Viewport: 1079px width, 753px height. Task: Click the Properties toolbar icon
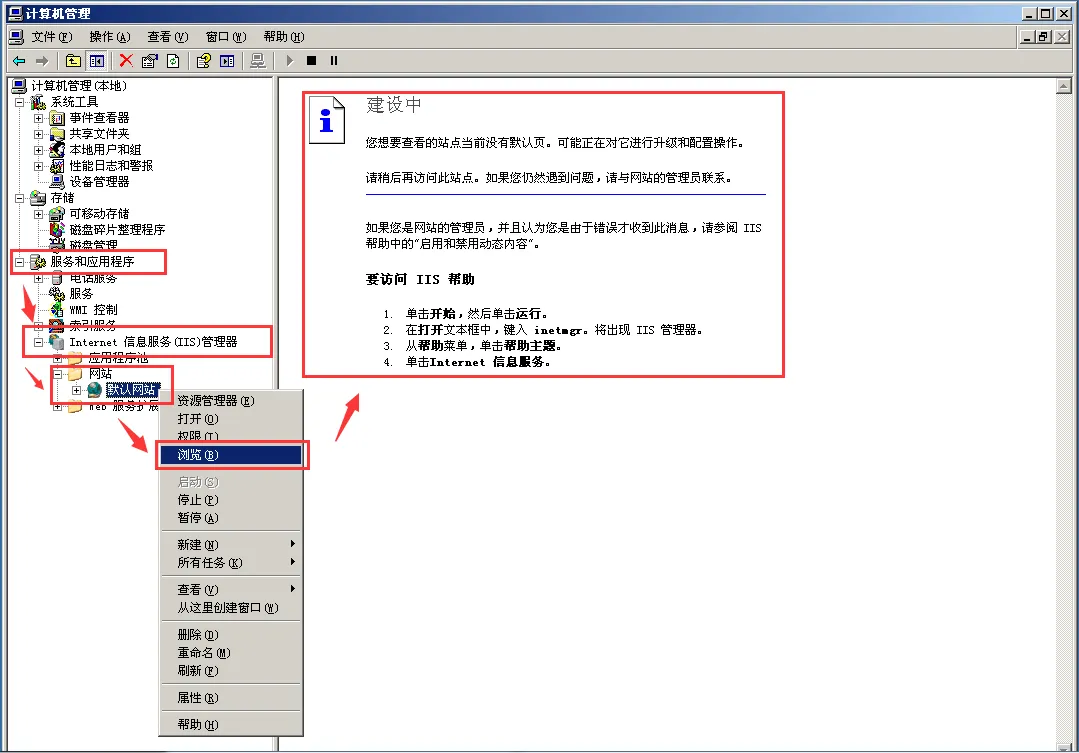click(x=149, y=61)
